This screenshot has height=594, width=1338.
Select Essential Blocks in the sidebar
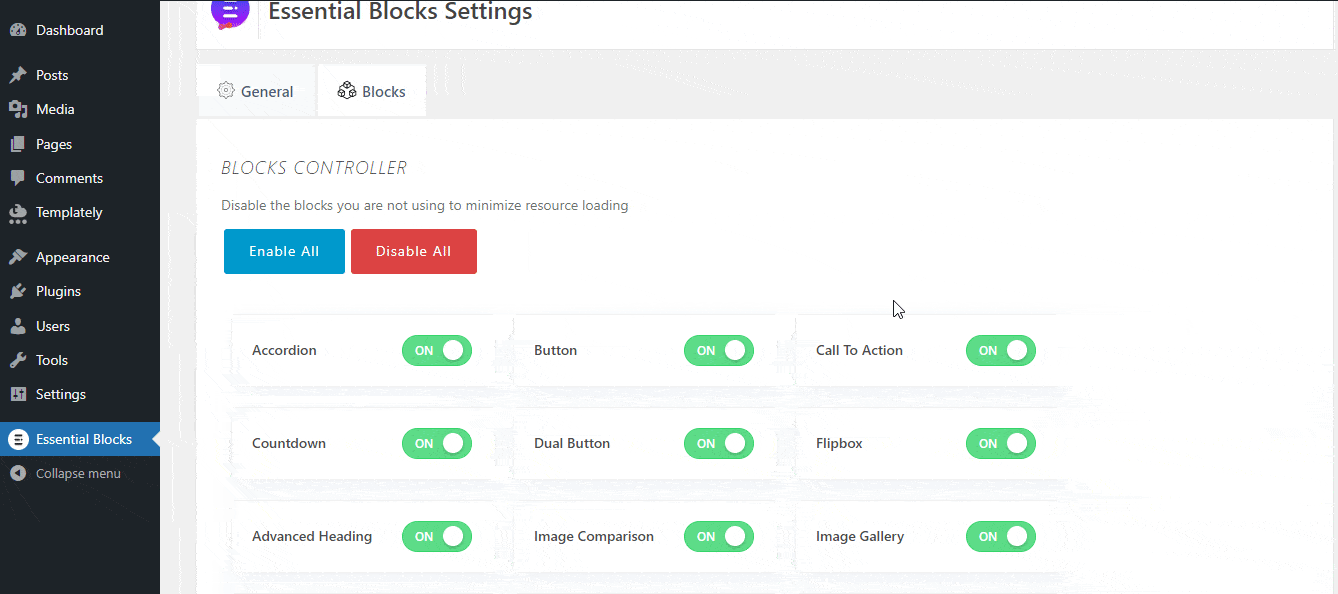tap(80, 439)
